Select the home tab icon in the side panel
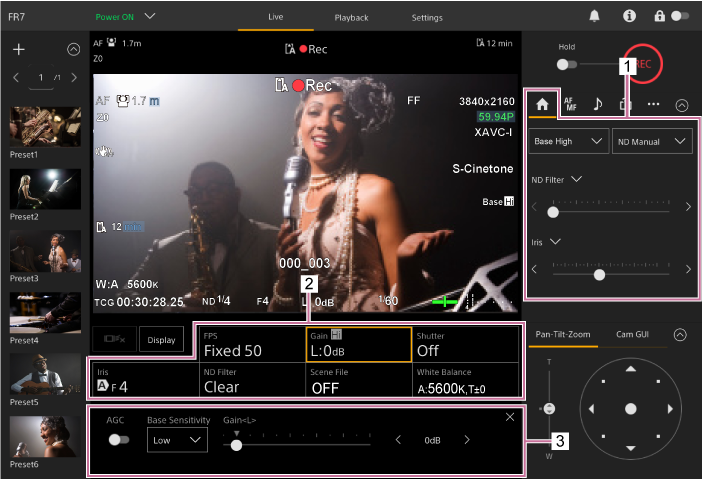This screenshot has height=479, width=702. coord(543,103)
